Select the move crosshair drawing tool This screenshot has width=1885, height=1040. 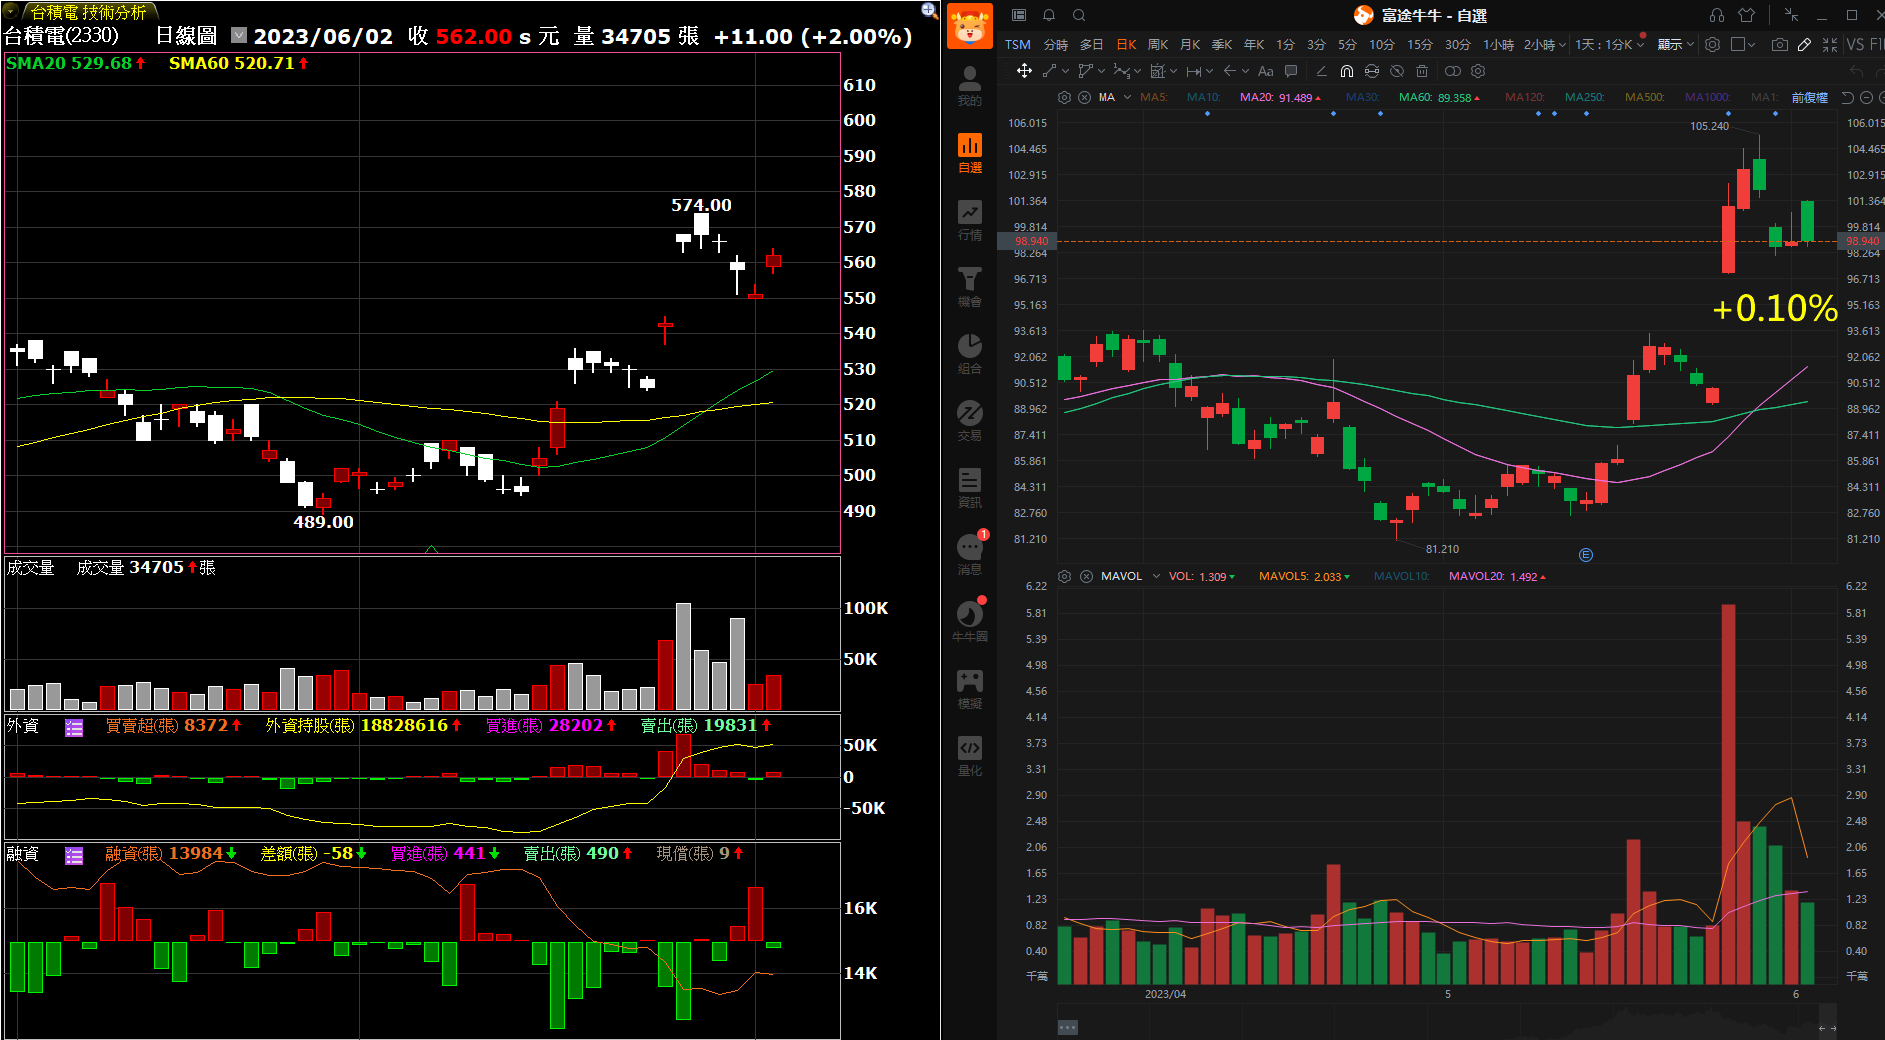pyautogui.click(x=1024, y=71)
